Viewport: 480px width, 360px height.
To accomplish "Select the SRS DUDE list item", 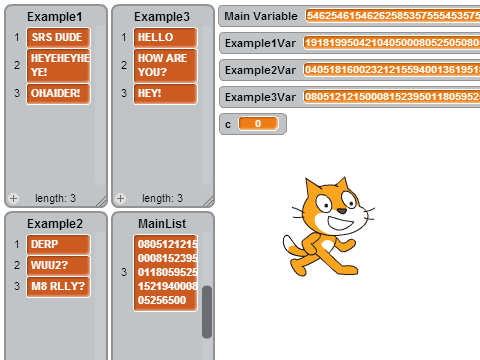I will [58, 37].
